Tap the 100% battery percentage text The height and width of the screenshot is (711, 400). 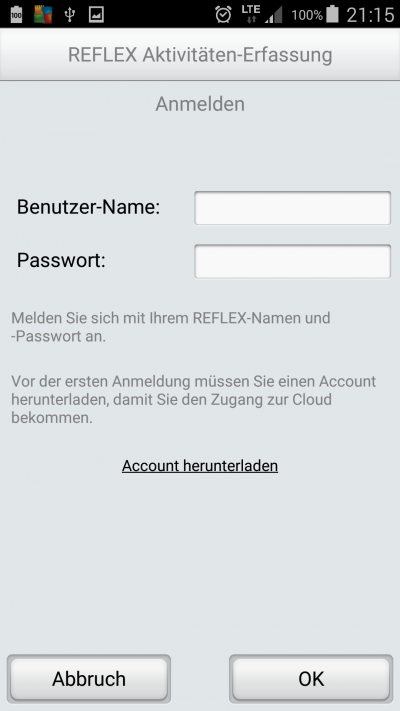point(307,15)
